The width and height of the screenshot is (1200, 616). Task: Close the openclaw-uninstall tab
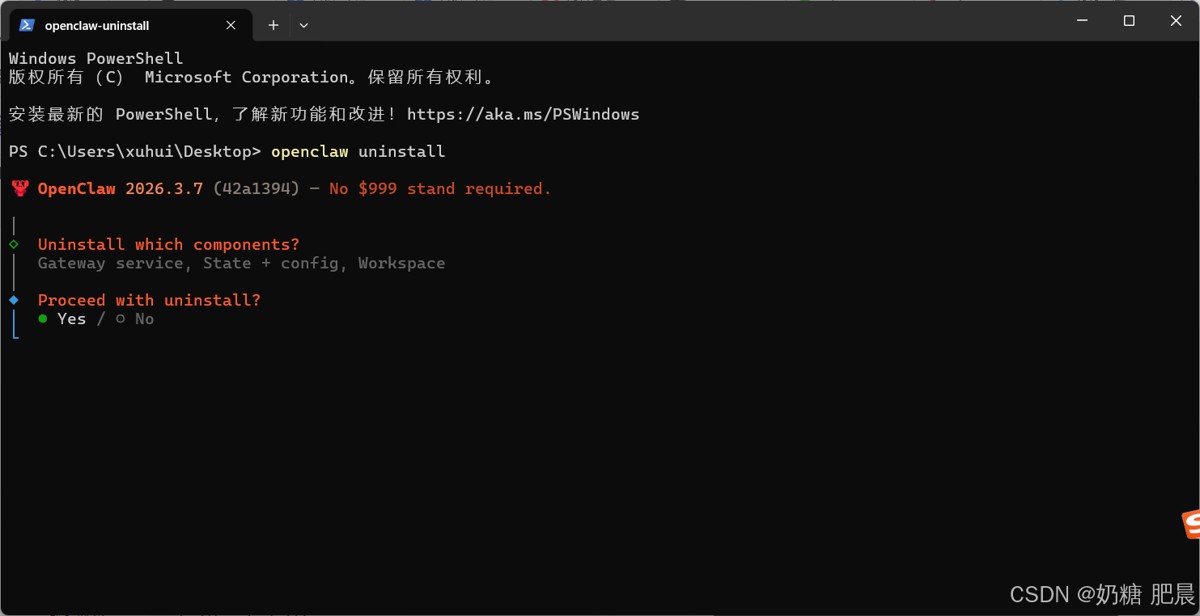(231, 25)
